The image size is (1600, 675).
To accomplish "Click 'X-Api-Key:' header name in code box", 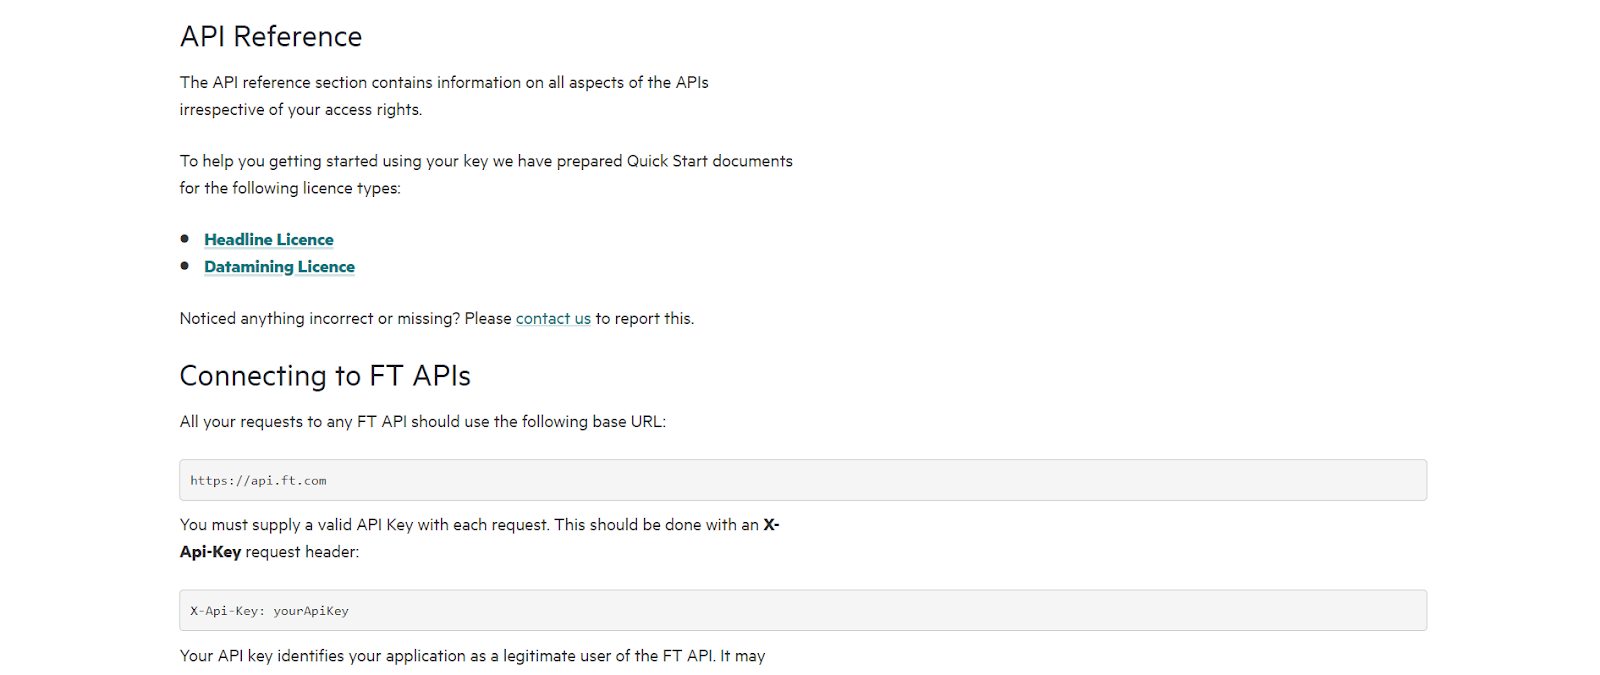I will pos(228,611).
